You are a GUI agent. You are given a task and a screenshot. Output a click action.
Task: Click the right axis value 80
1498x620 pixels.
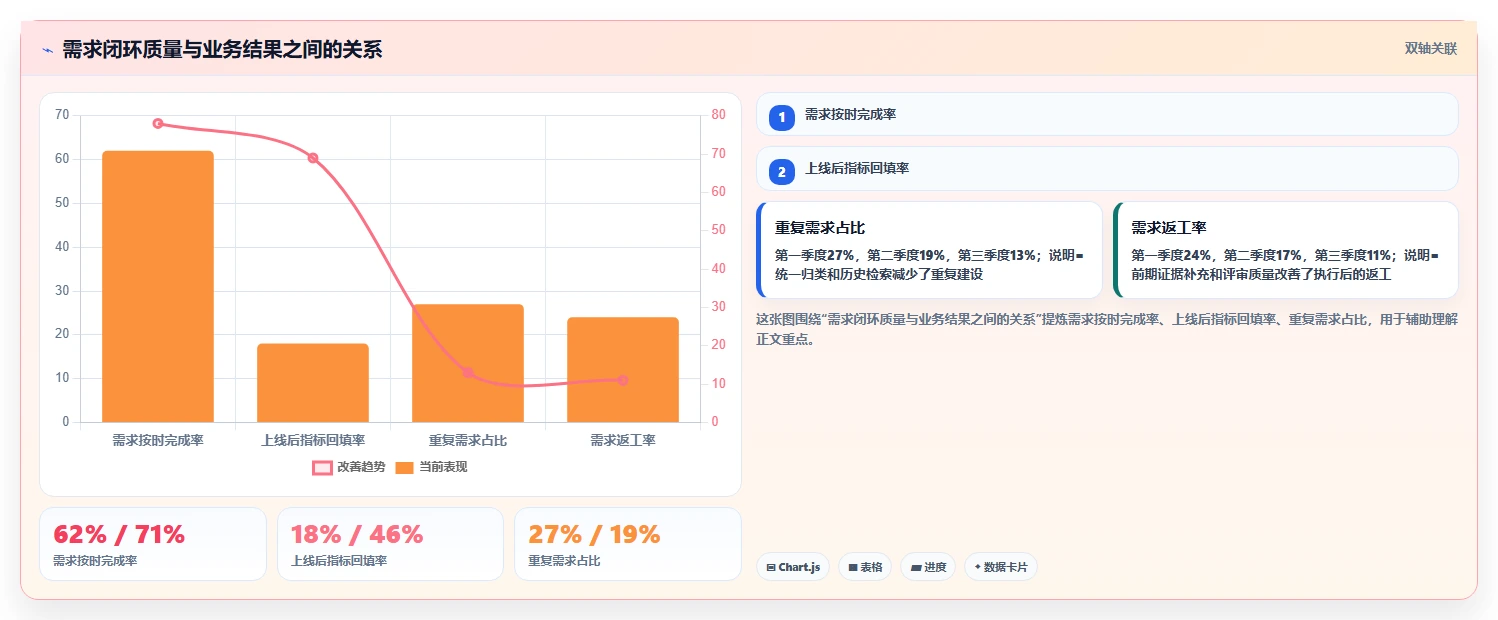[x=717, y=115]
